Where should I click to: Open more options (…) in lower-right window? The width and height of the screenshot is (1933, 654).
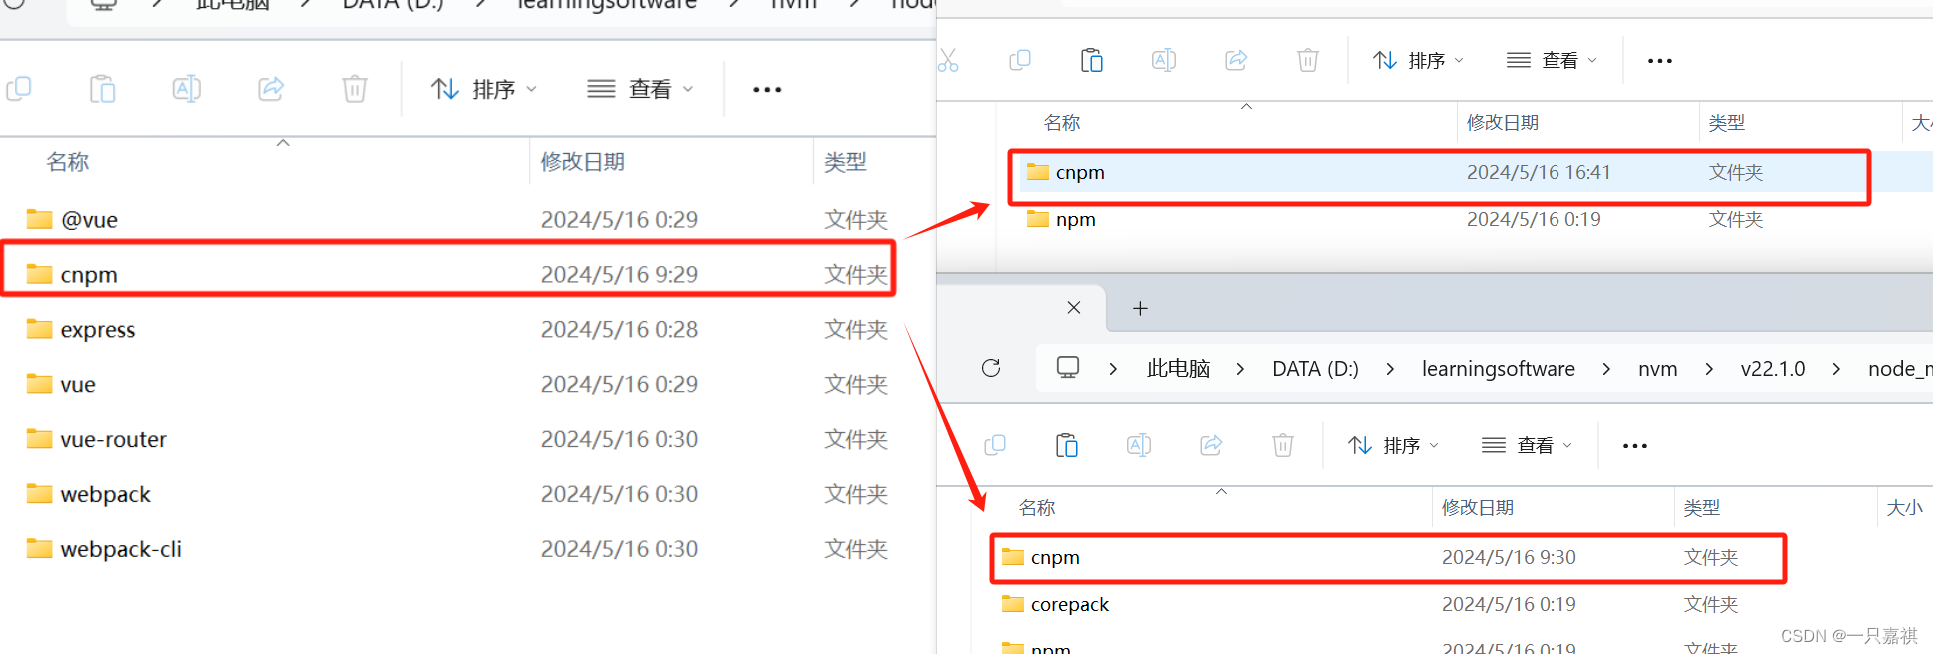pyautogui.click(x=1635, y=446)
